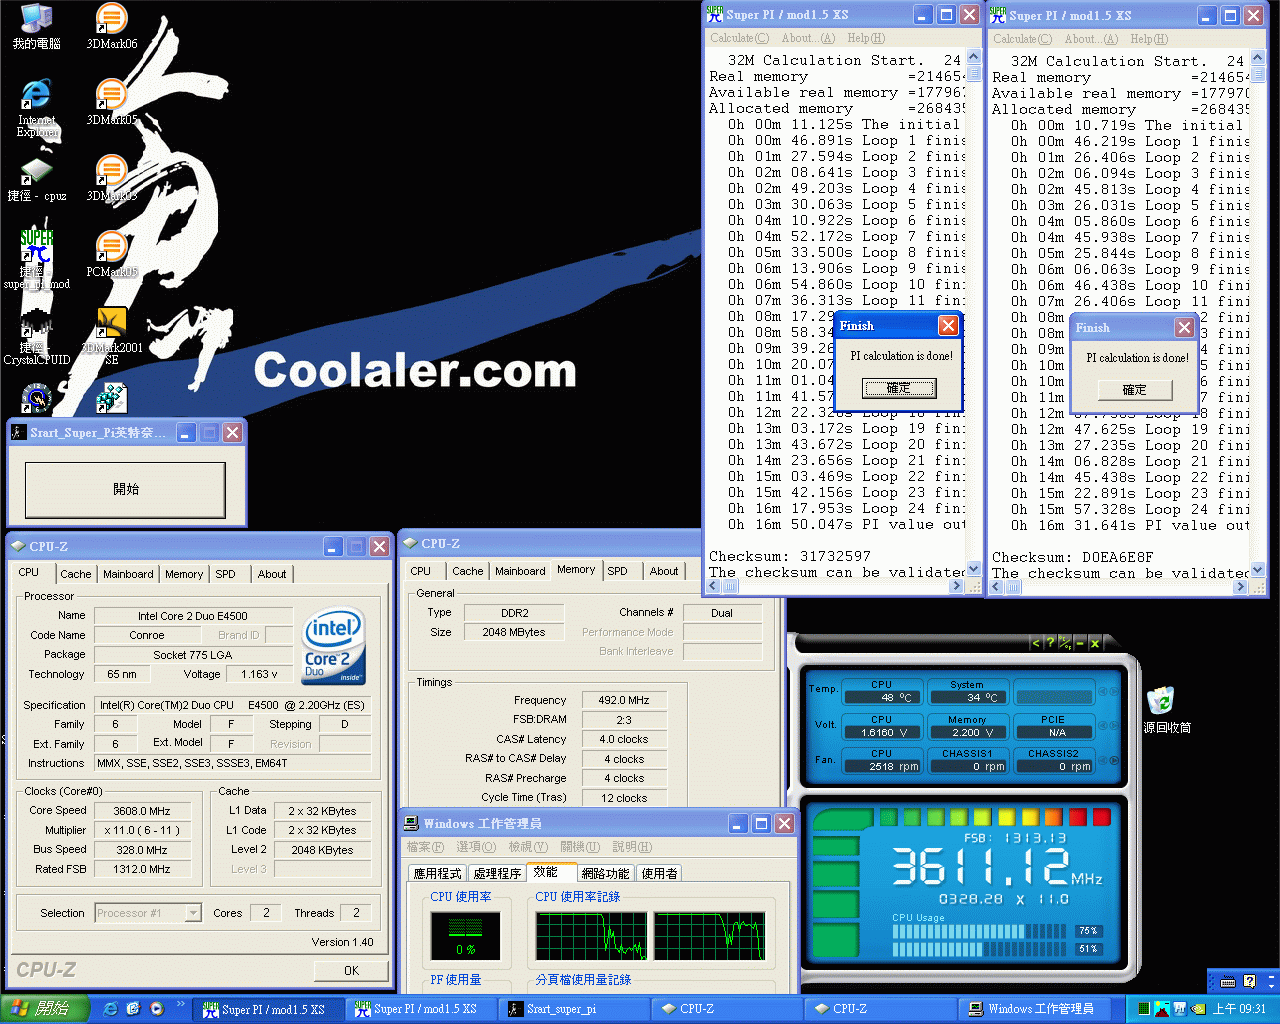The width and height of the screenshot is (1280, 1024).
Task: Launch the Internet Explorer desktop icon
Action: [x=36, y=108]
